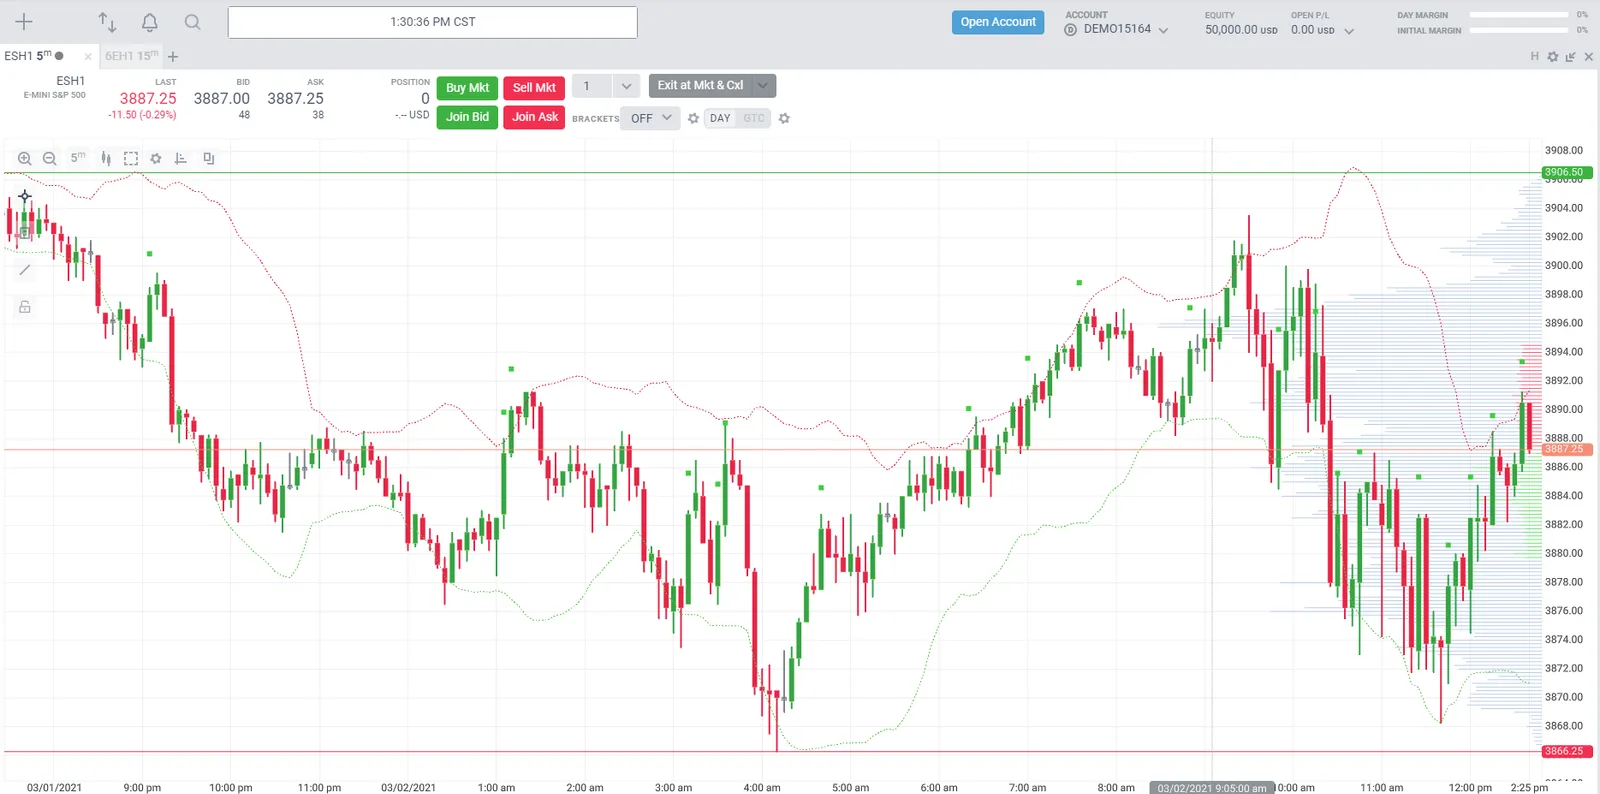The width and height of the screenshot is (1600, 794).
Task: Open the BRACKETS OFF dropdown
Action: (x=651, y=118)
